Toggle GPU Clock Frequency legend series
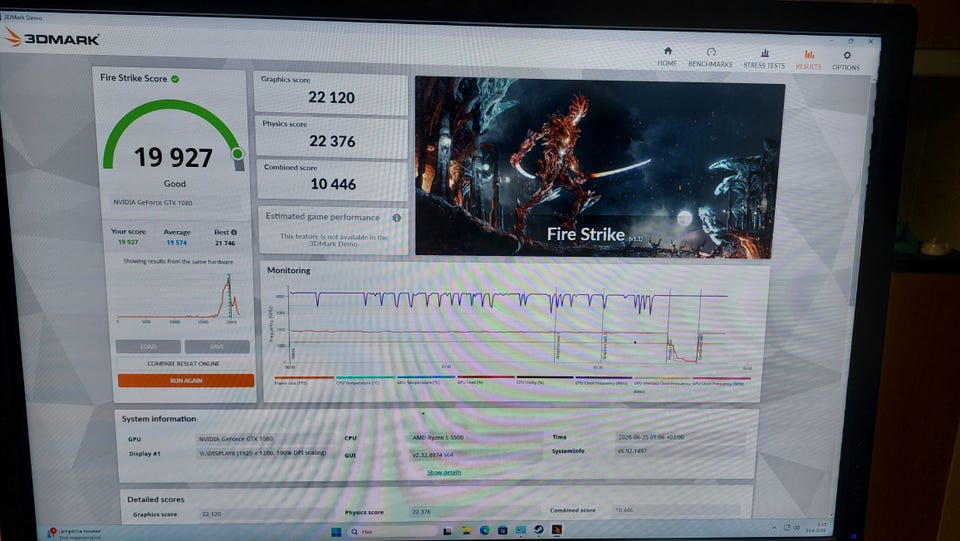960x541 pixels. pos(721,381)
